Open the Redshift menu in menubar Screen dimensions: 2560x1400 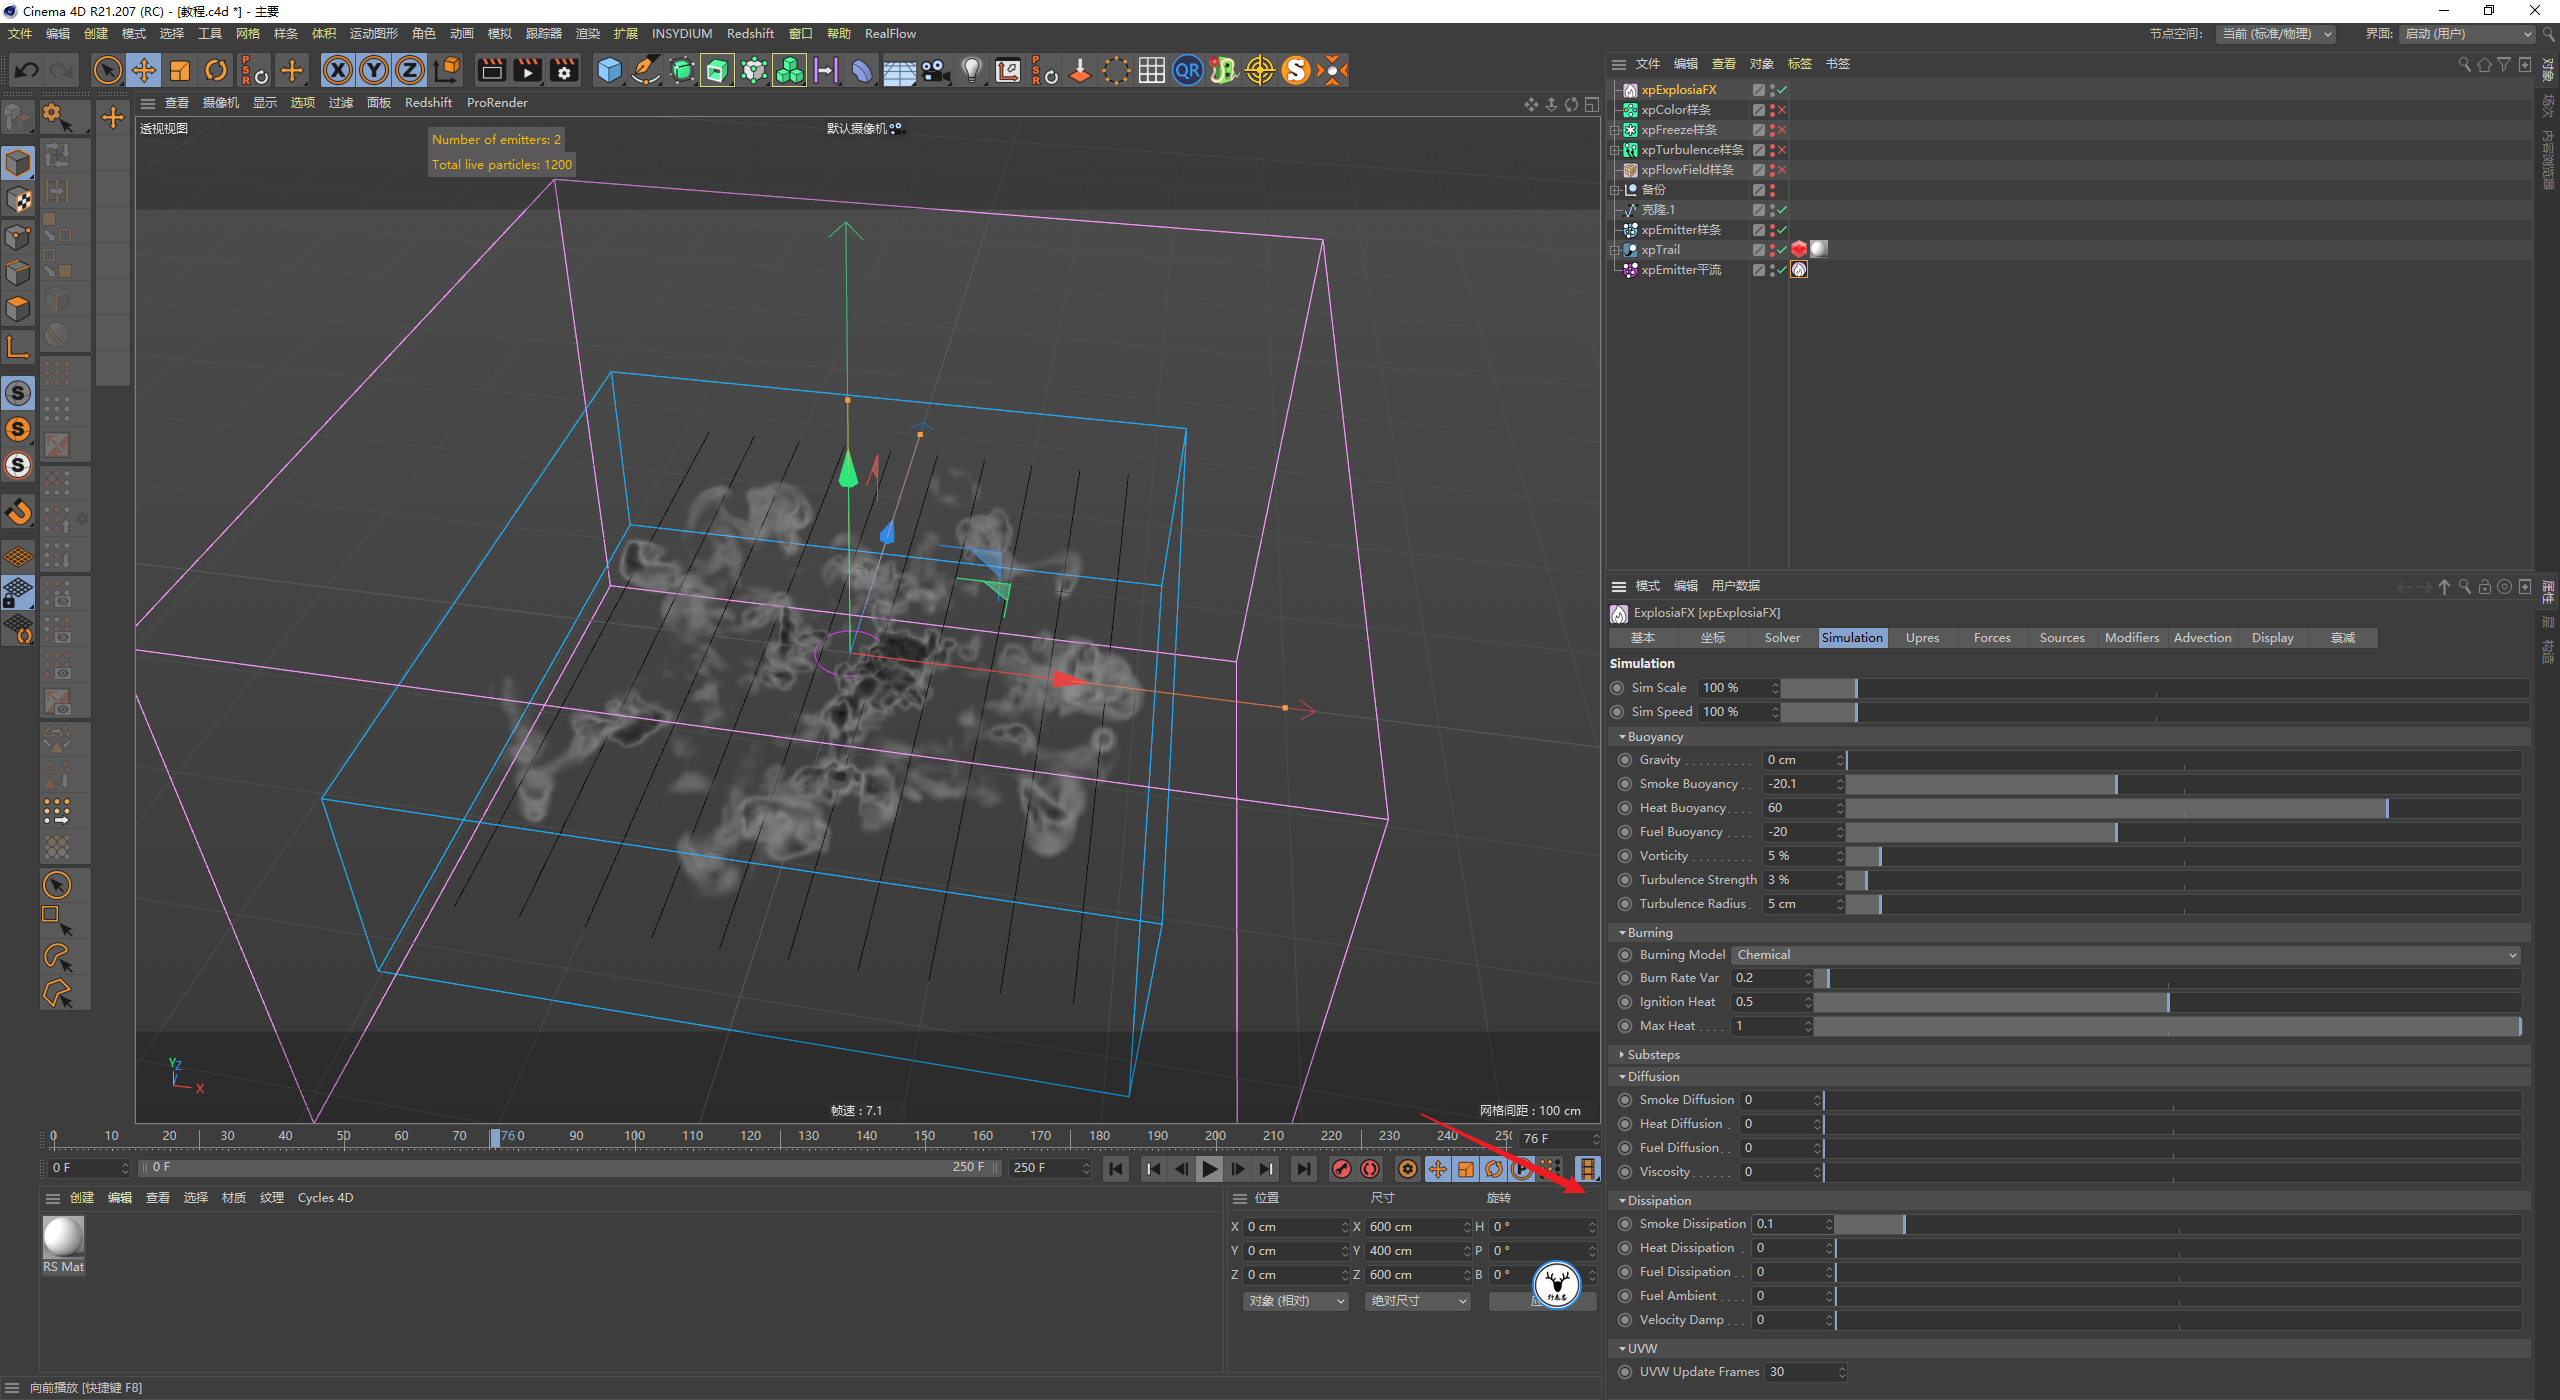click(x=749, y=34)
